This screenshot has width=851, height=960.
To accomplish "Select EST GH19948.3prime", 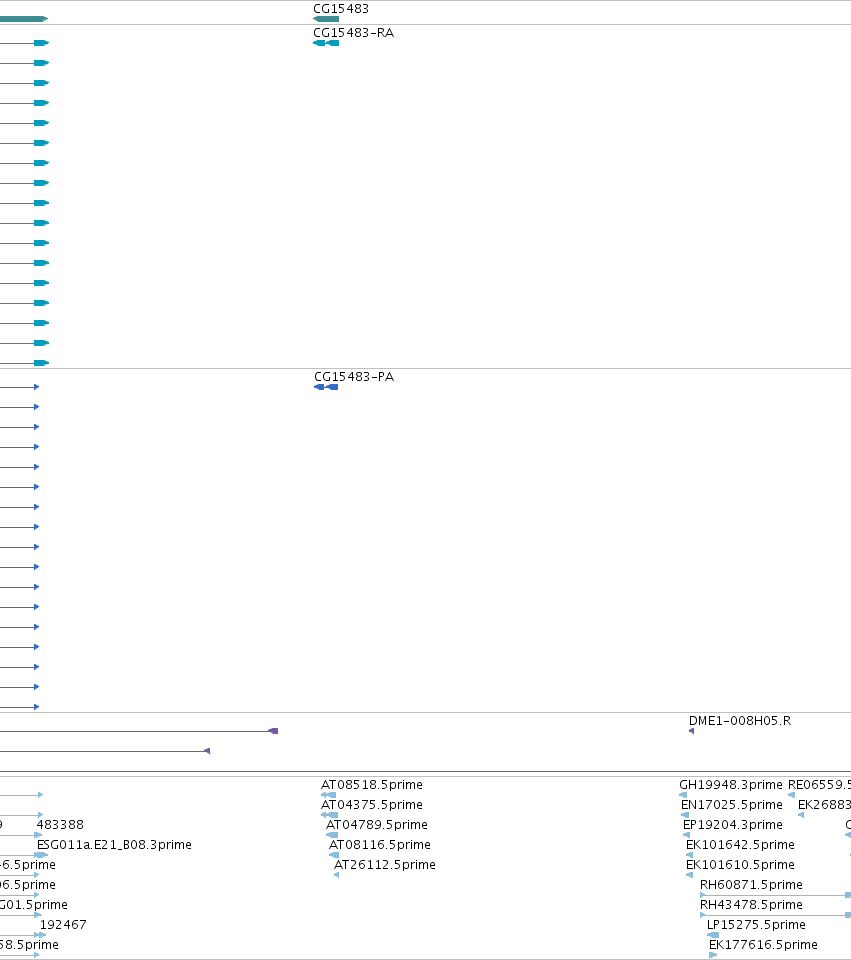I will click(730, 784).
